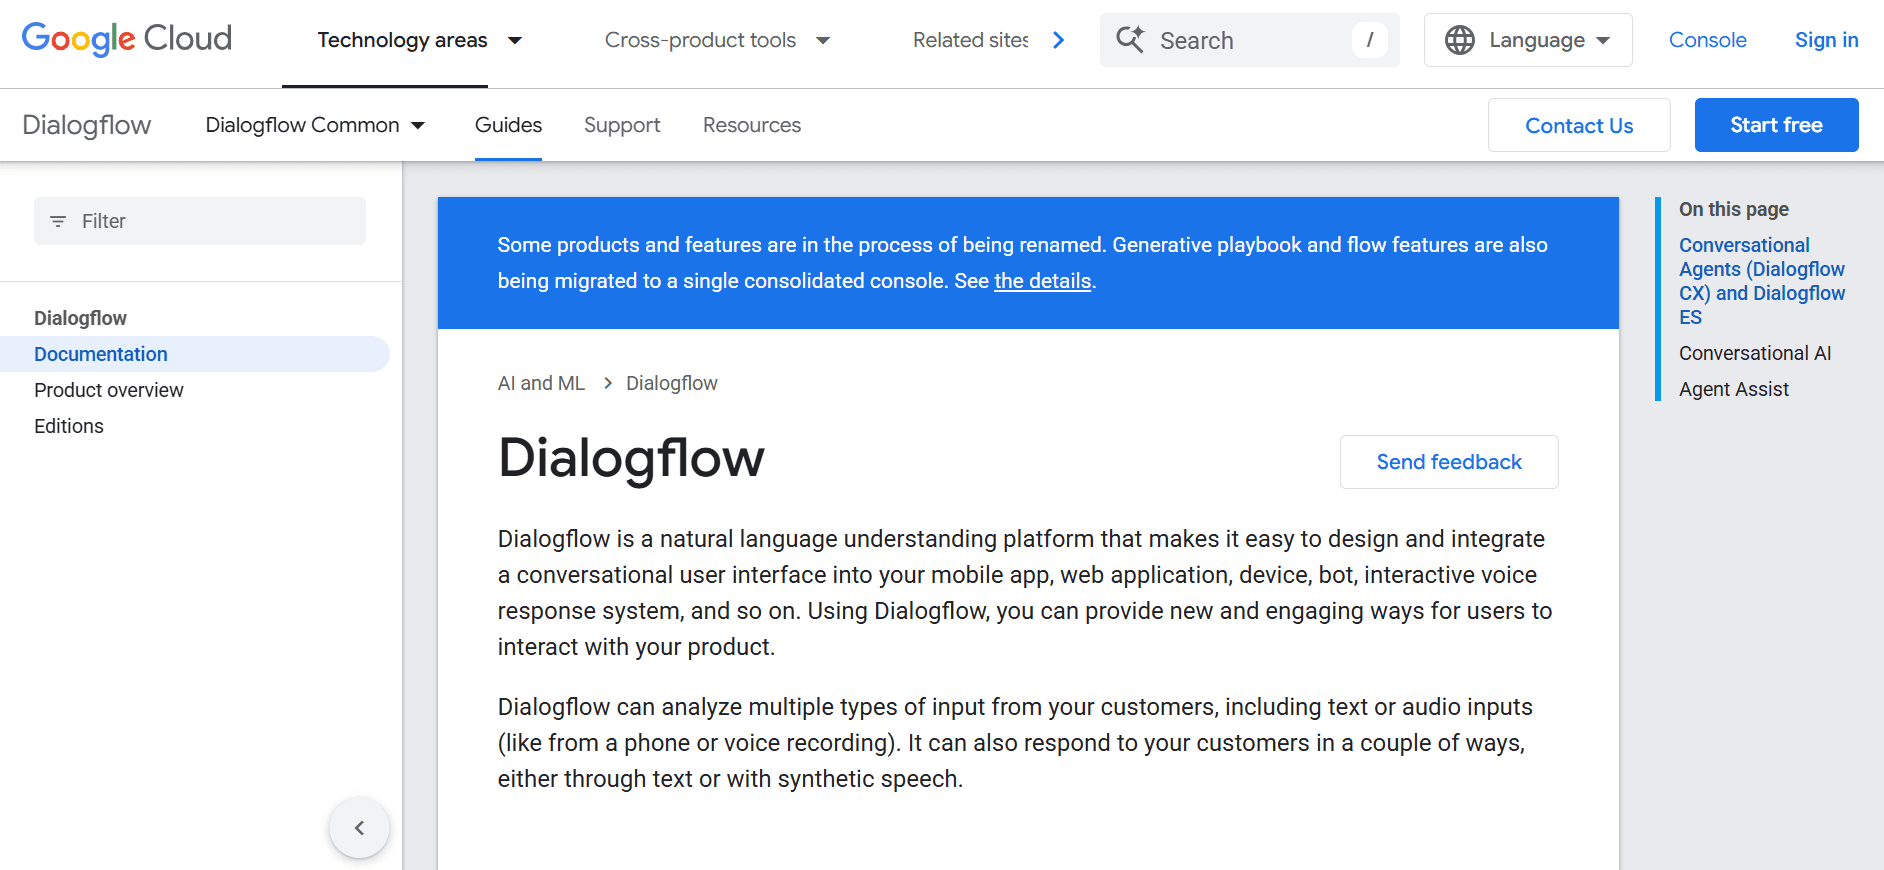
Task: Collapse the sidebar with the chevron button
Action: [359, 828]
